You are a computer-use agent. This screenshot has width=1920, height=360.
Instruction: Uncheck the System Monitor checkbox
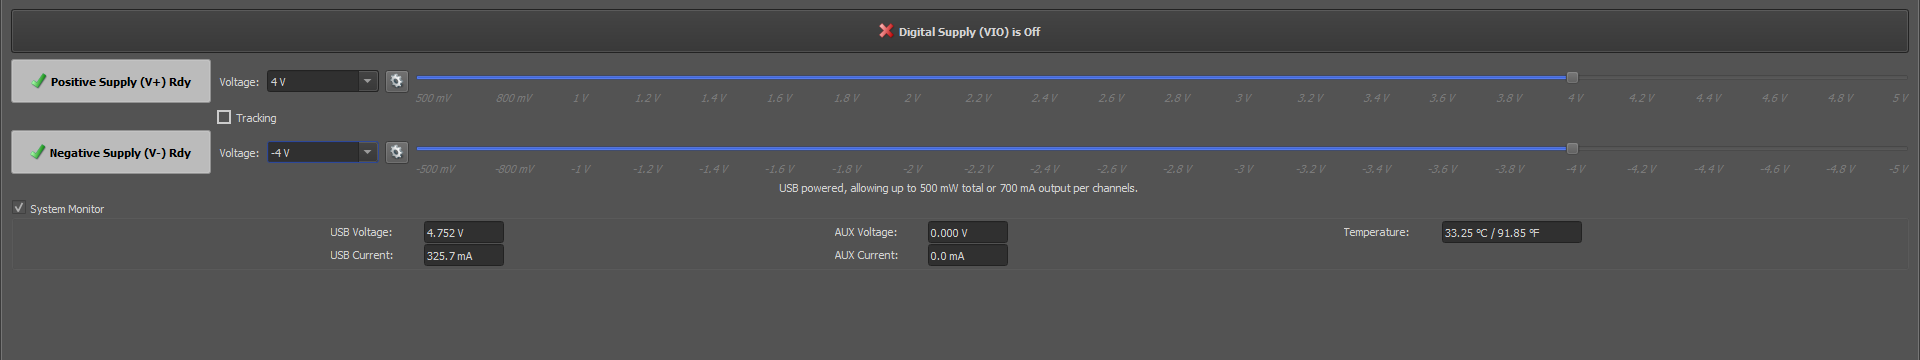[x=18, y=208]
